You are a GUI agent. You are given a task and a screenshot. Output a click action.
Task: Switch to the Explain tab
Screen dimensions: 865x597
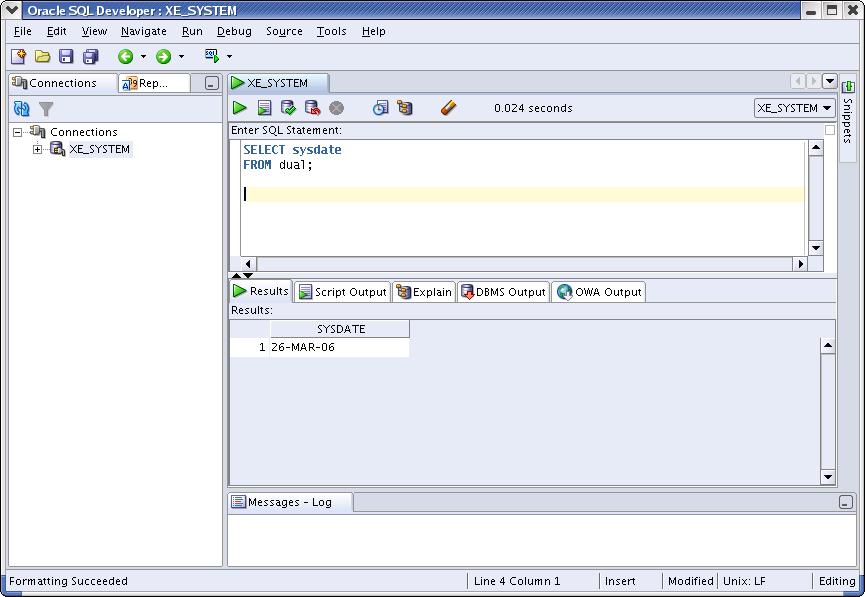(424, 292)
